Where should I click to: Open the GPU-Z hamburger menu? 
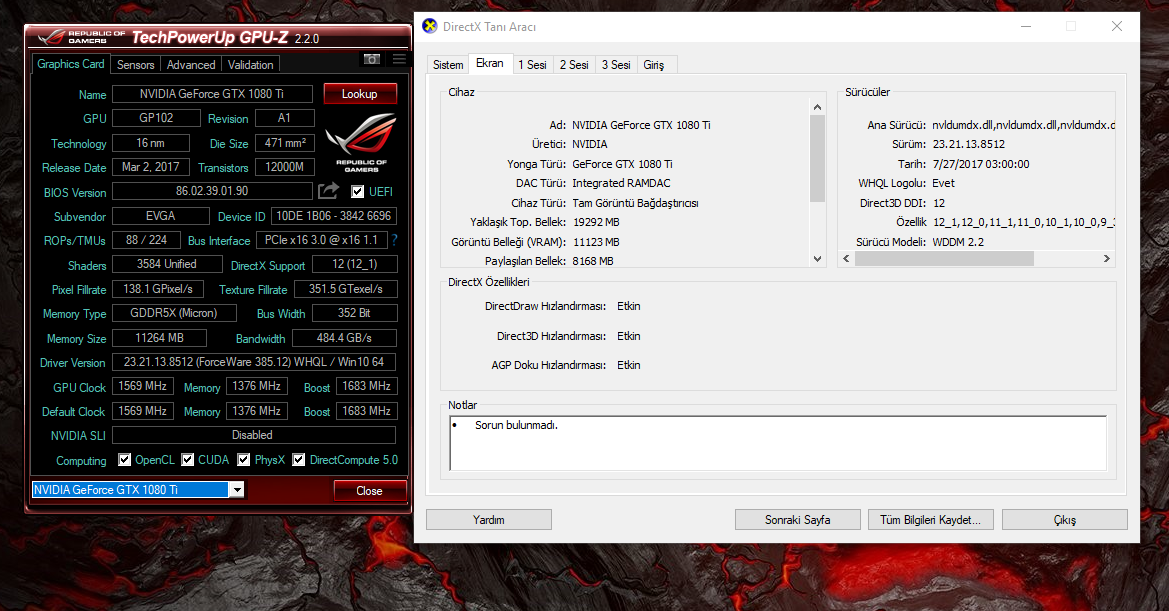[x=400, y=59]
